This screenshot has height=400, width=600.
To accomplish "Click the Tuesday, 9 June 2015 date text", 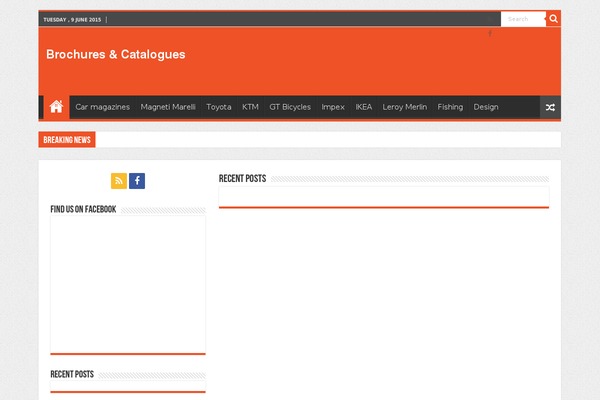I will (72, 20).
